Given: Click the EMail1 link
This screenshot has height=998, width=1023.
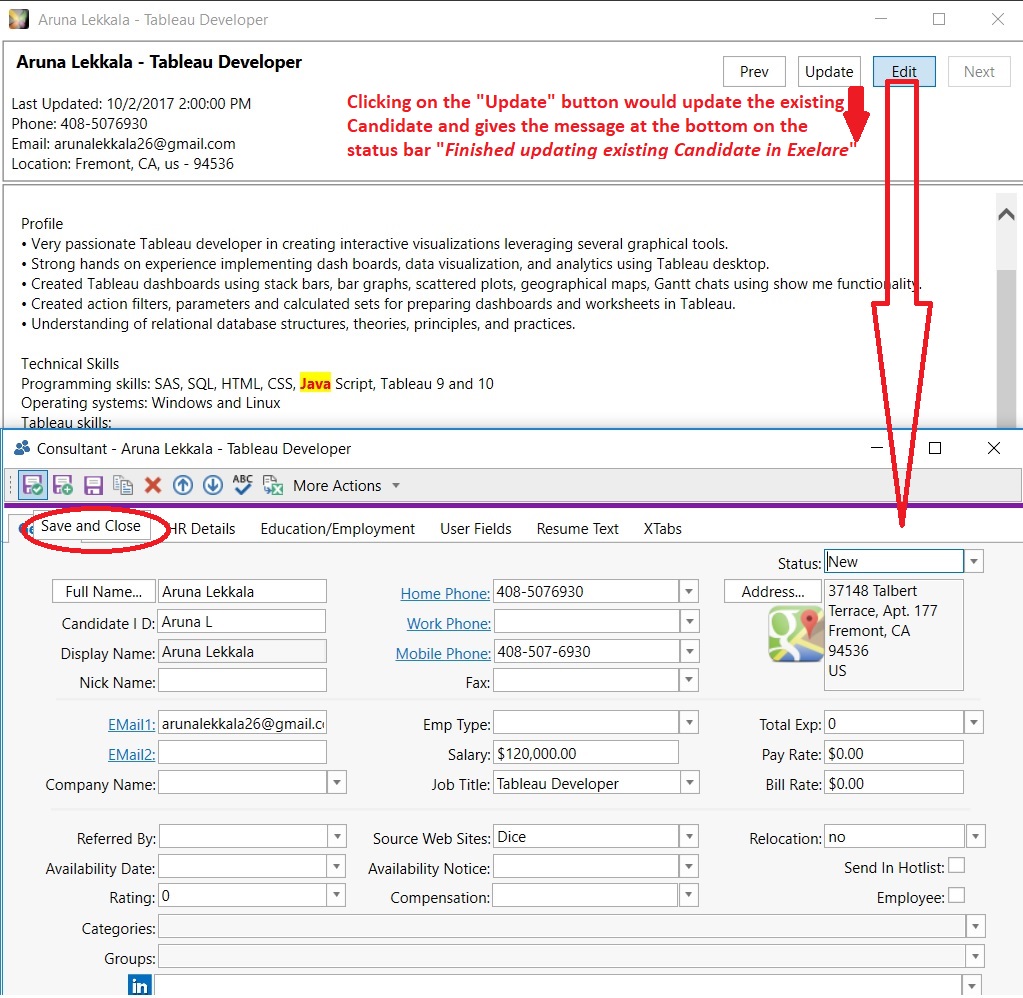Looking at the screenshot, I should (x=131, y=725).
